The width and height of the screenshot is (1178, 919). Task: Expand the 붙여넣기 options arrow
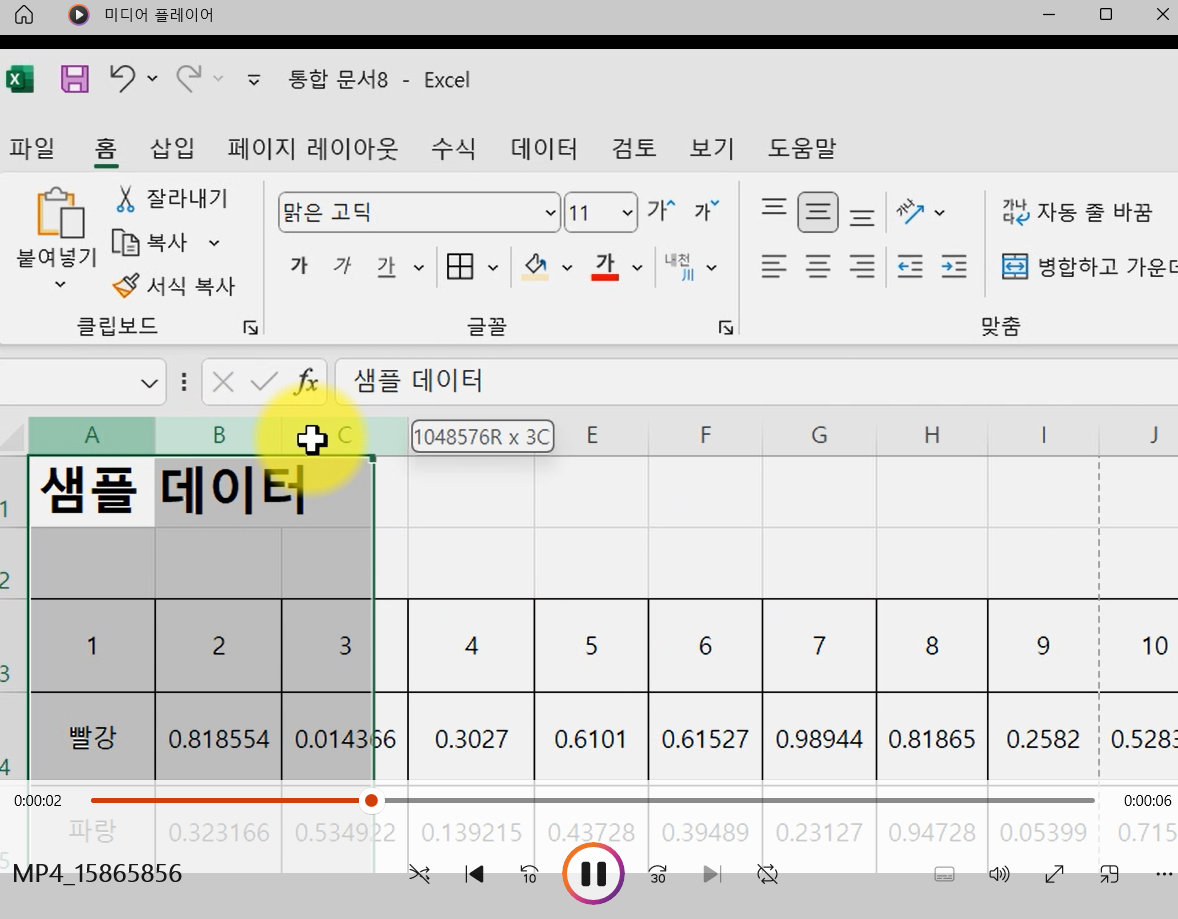coord(60,284)
